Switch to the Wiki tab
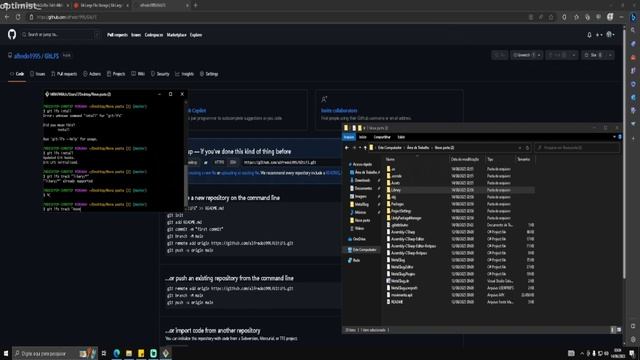 coord(138,74)
